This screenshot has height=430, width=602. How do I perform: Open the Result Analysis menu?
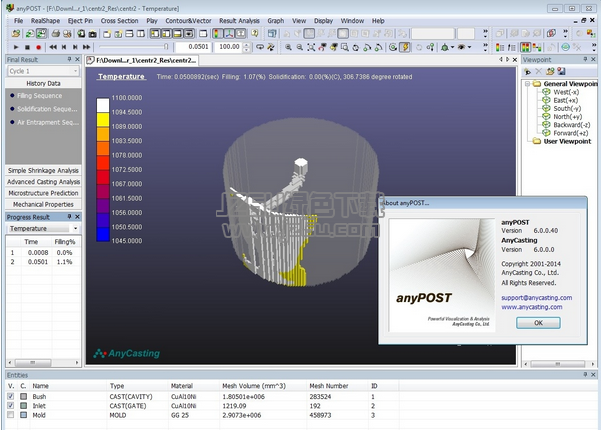[x=239, y=21]
